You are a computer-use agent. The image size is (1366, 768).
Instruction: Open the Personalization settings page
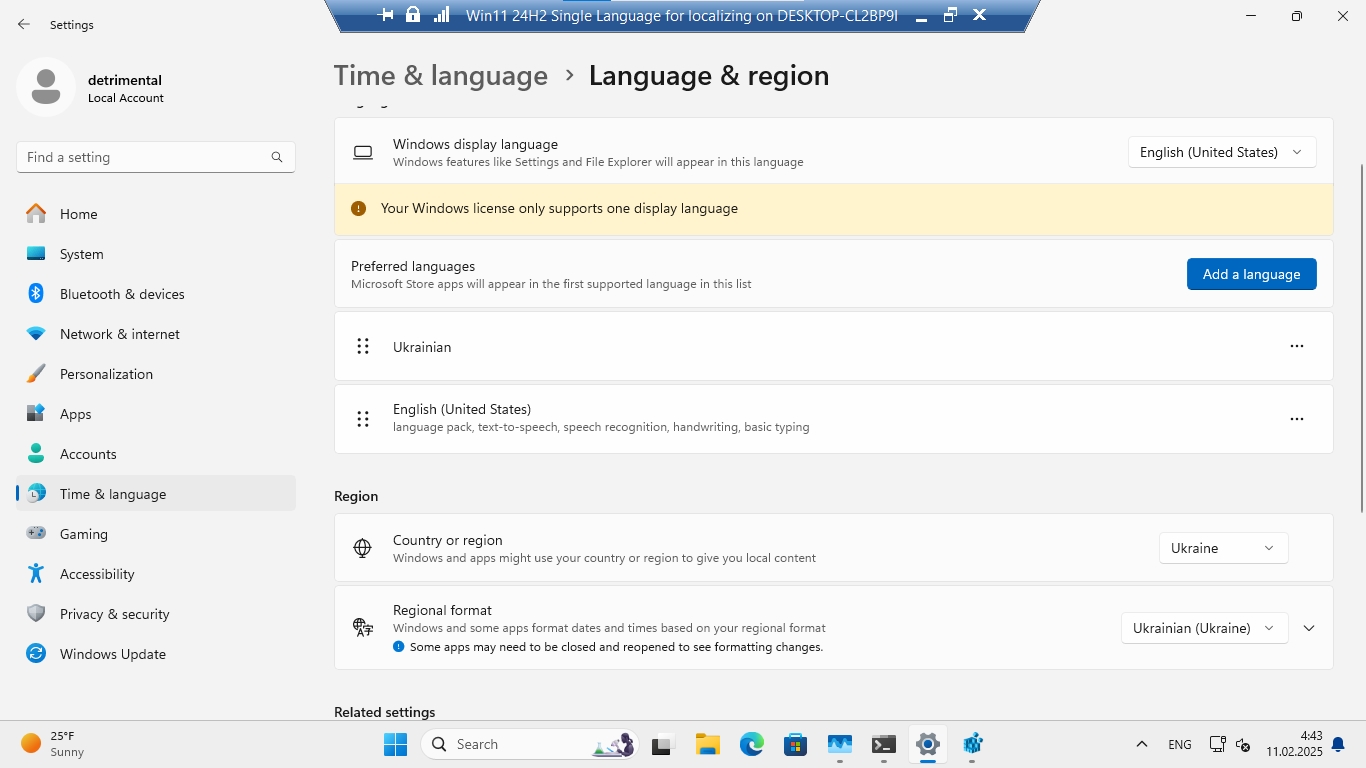click(x=106, y=374)
